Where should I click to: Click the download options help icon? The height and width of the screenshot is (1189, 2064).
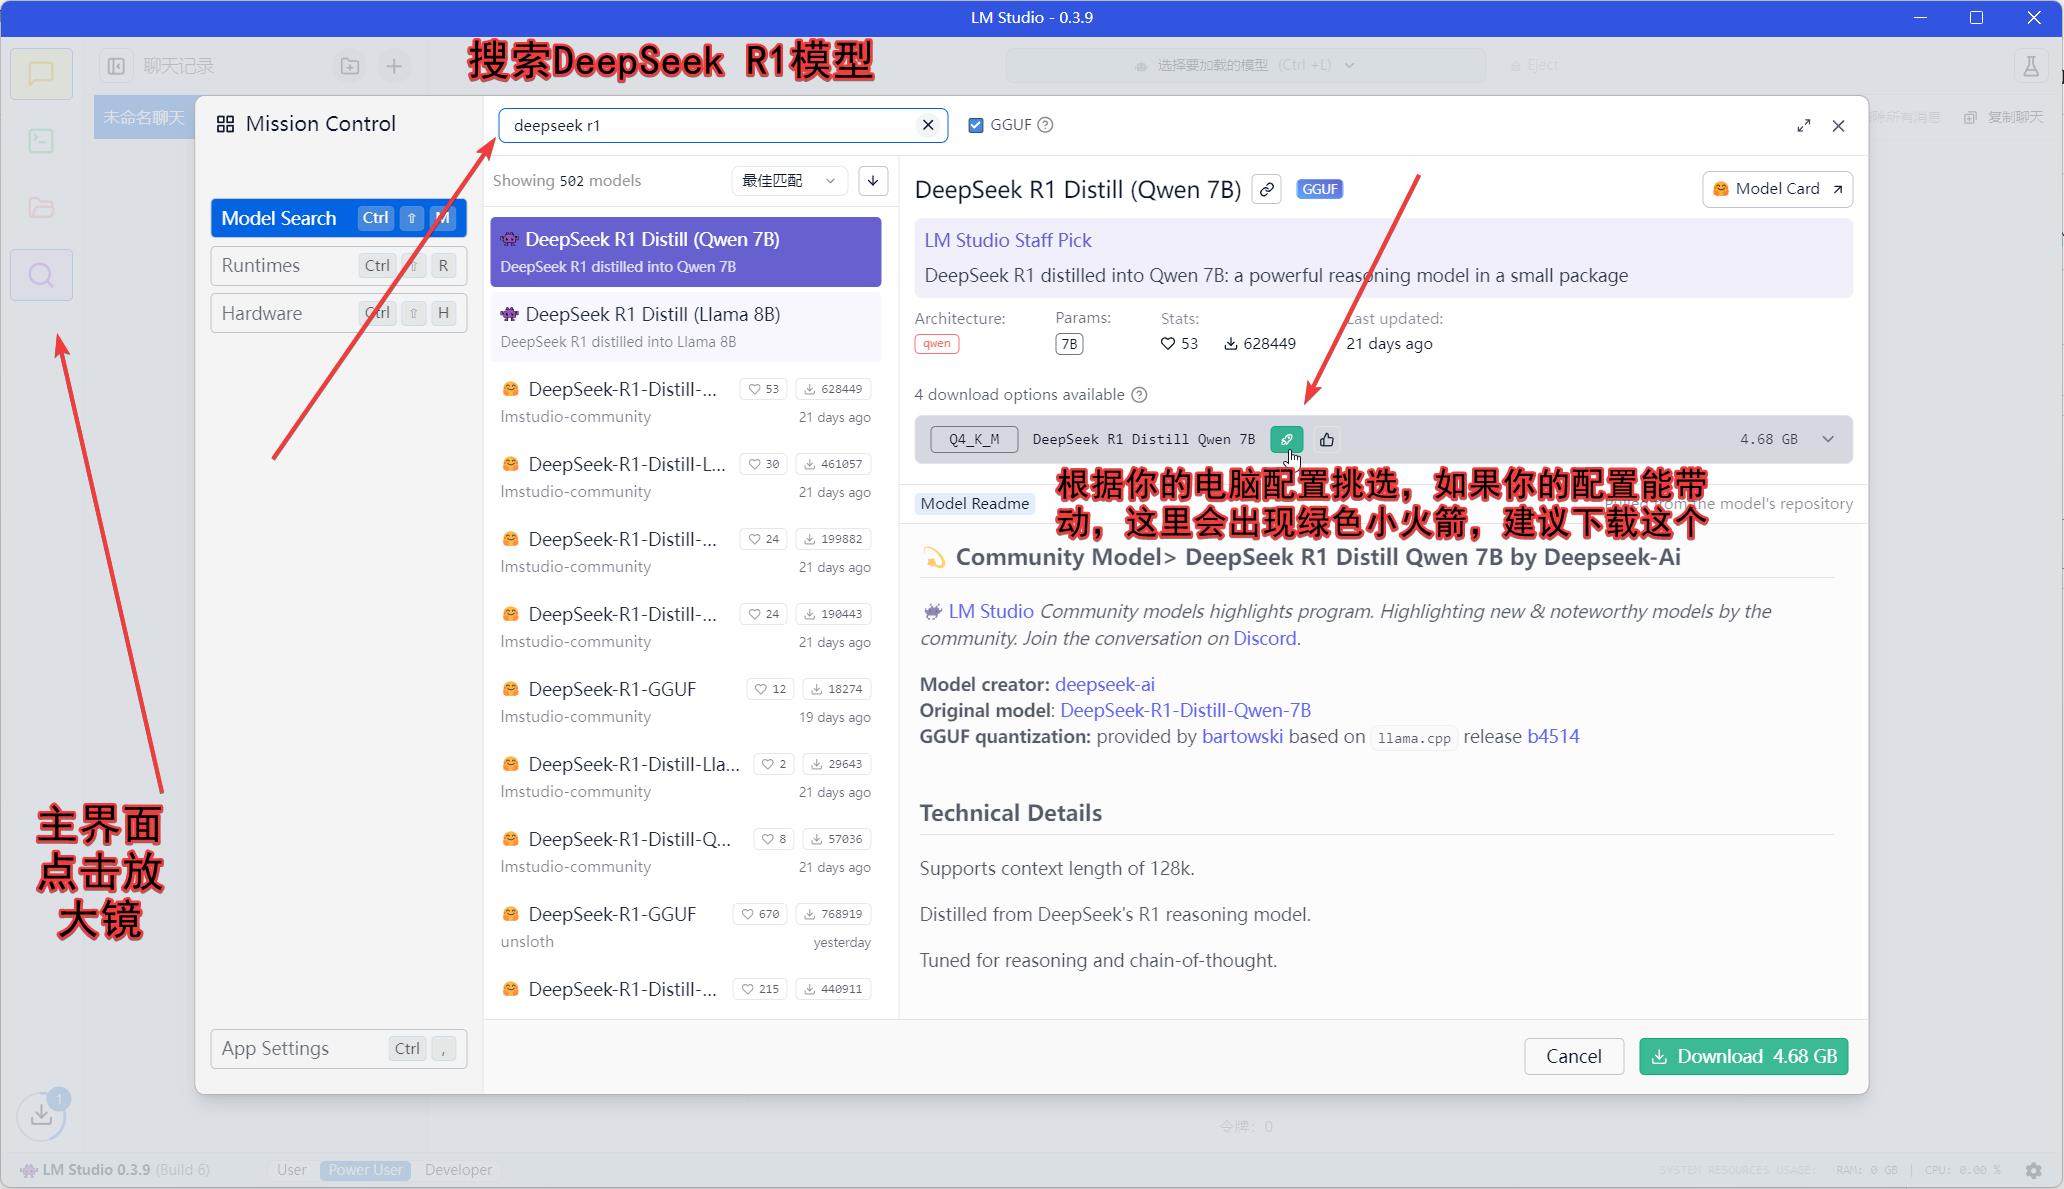(1139, 395)
